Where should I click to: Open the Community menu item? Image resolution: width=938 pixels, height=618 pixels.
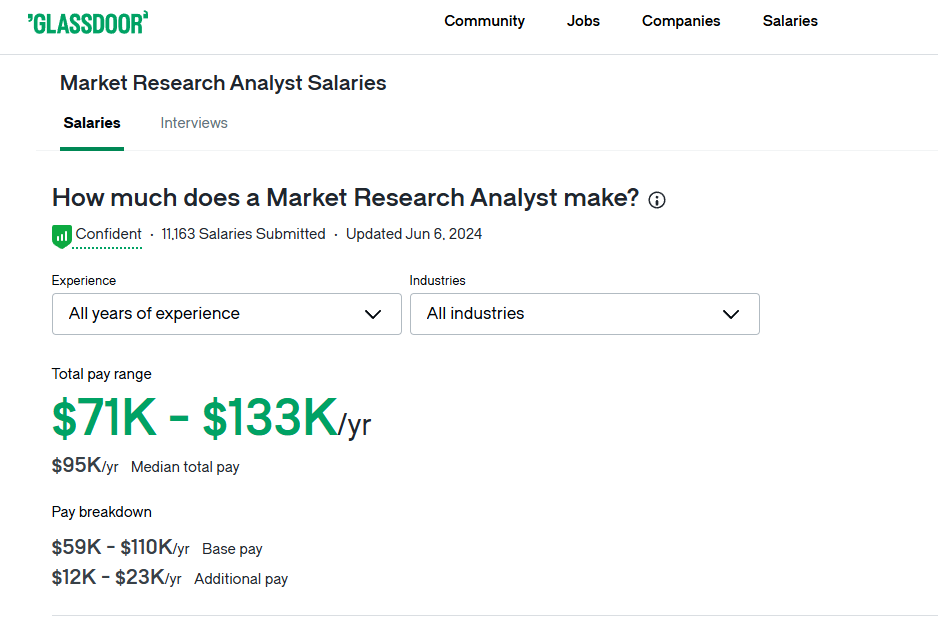(x=484, y=21)
